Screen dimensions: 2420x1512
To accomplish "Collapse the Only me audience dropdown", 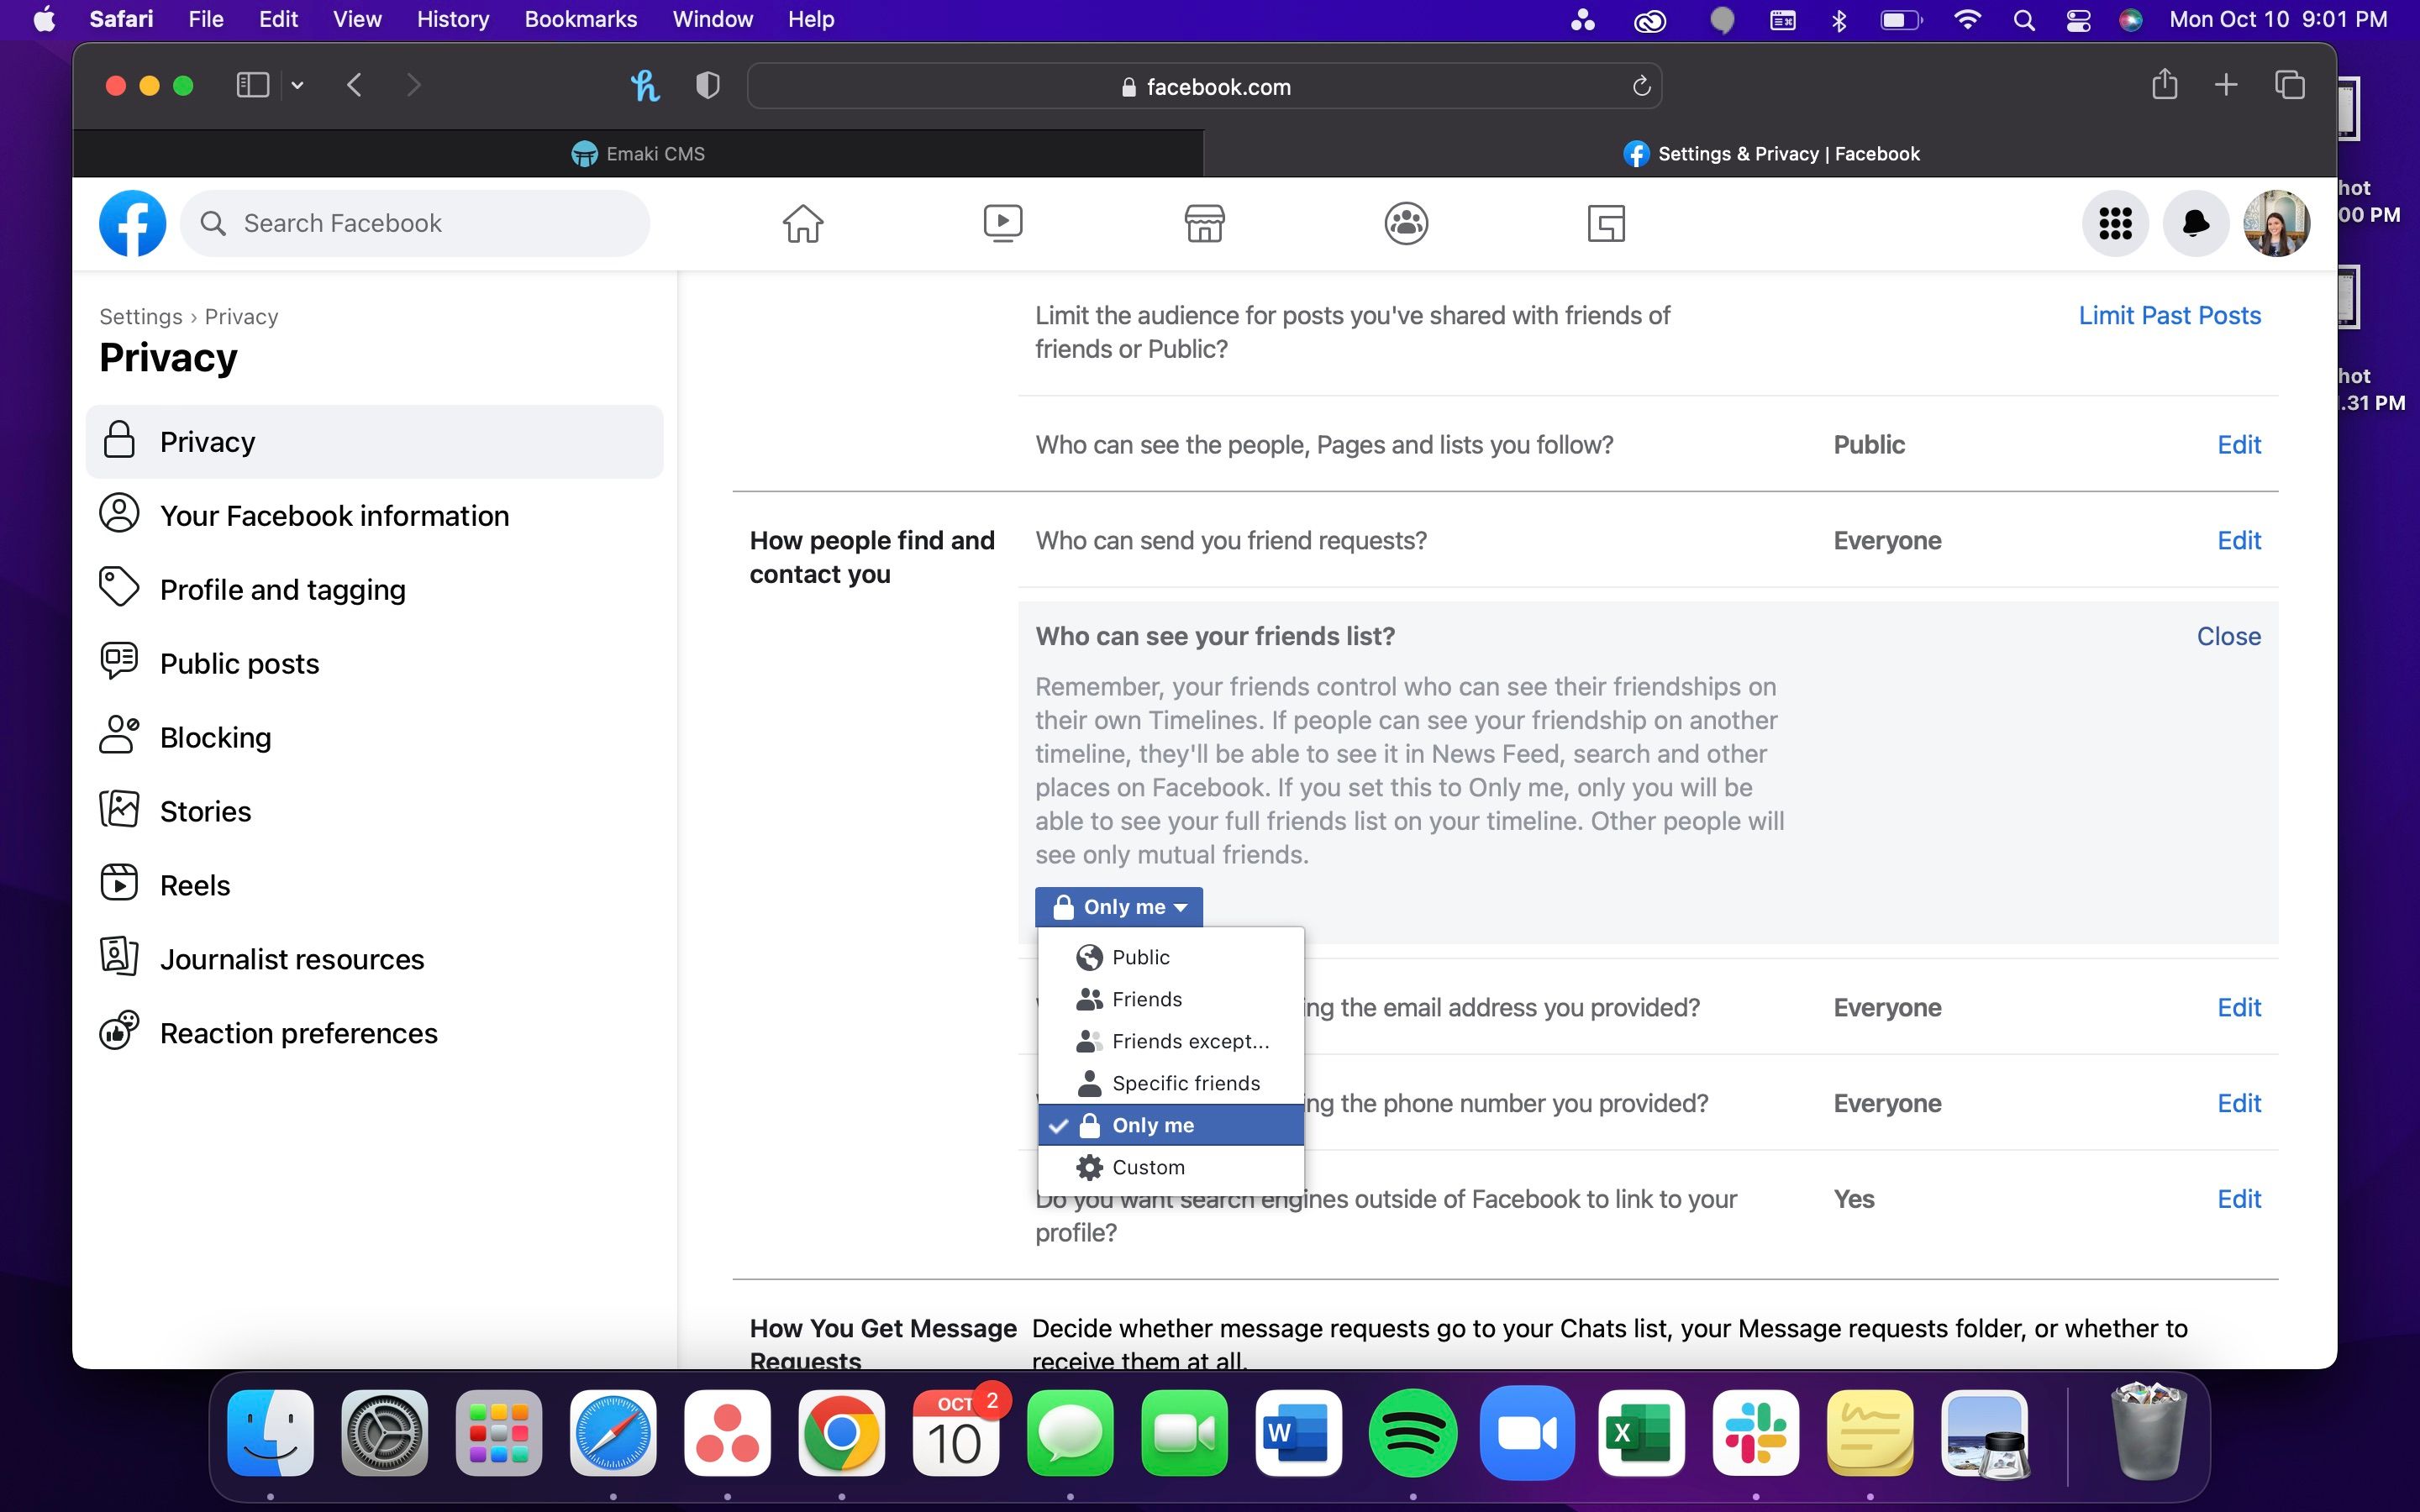I will pos(1118,907).
